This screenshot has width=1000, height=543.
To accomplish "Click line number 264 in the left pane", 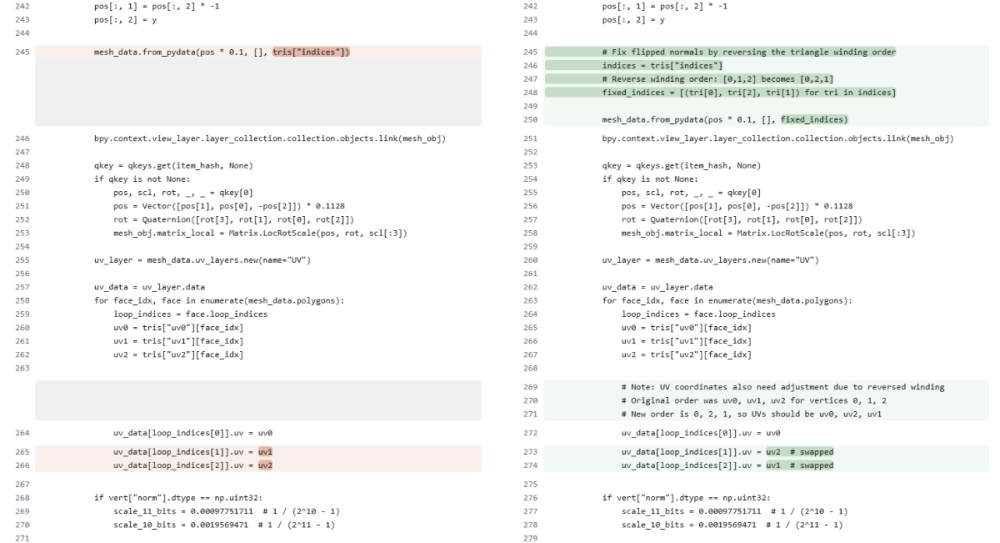I will (x=22, y=432).
